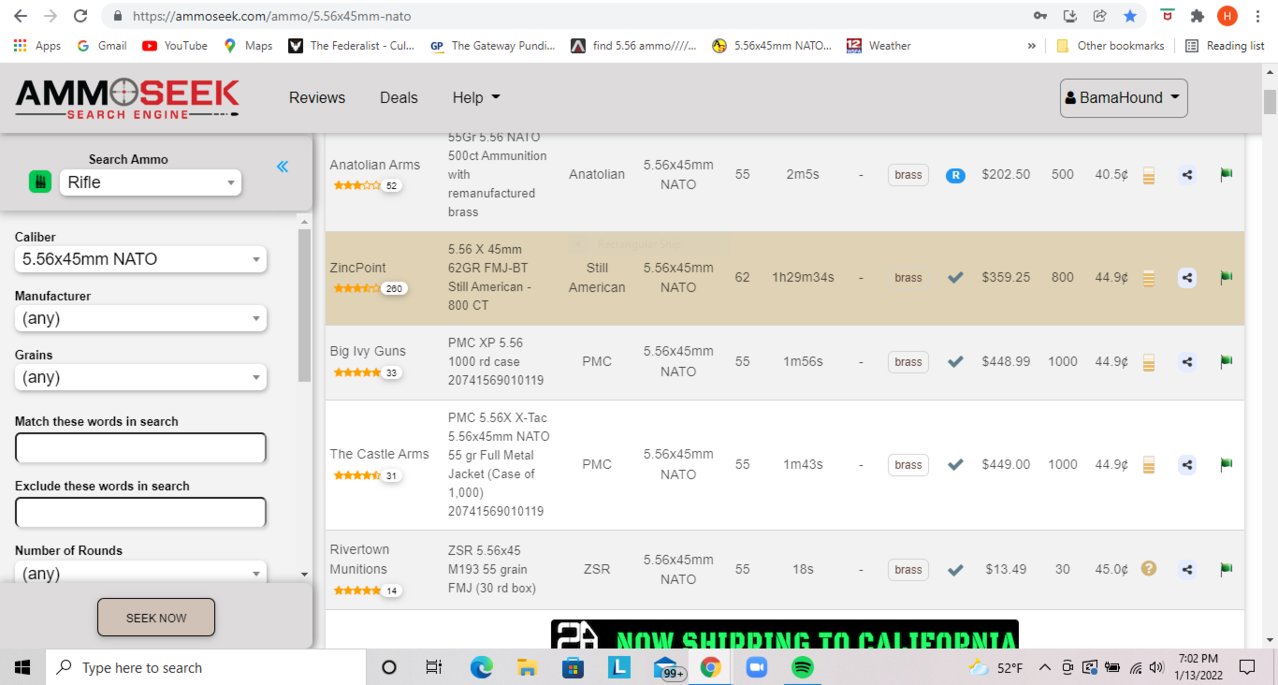Collapse the search sidebar with double chevron
The image size is (1278, 685).
[x=282, y=167]
